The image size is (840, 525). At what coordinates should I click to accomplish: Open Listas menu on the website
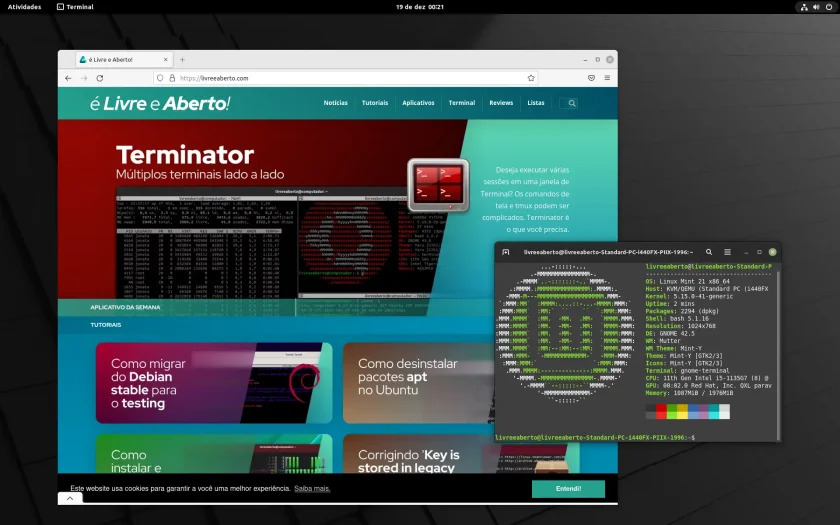coord(536,103)
